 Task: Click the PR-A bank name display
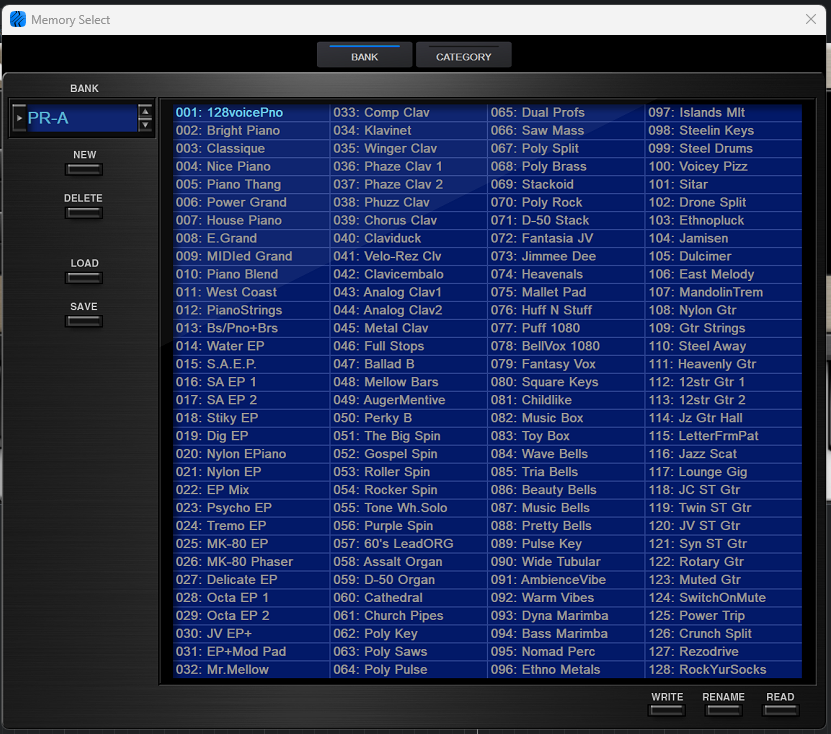coord(80,118)
